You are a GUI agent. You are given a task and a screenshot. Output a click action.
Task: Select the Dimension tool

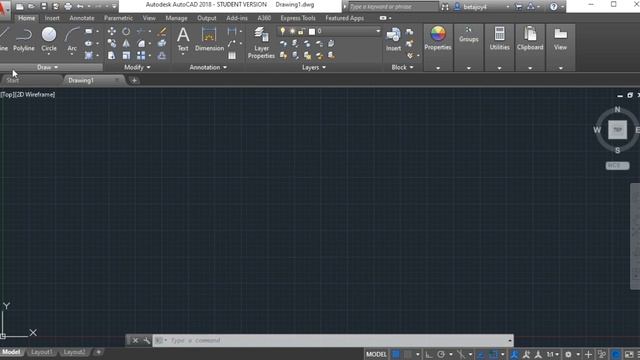point(209,40)
